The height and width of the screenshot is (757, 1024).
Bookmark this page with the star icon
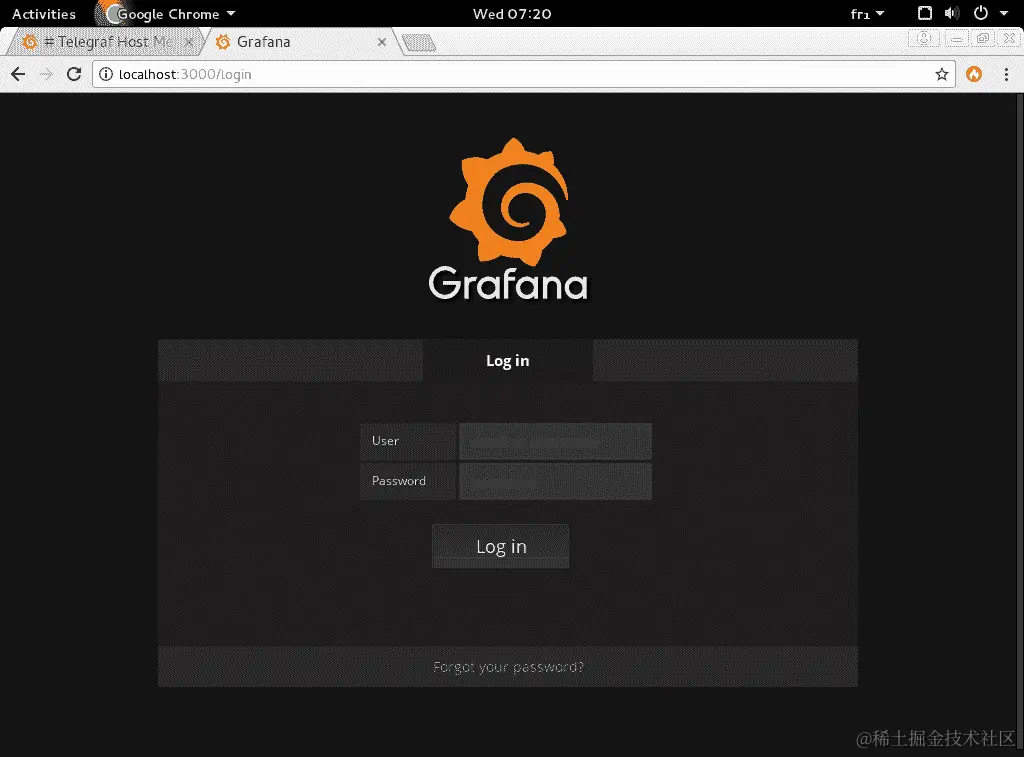tap(941, 74)
